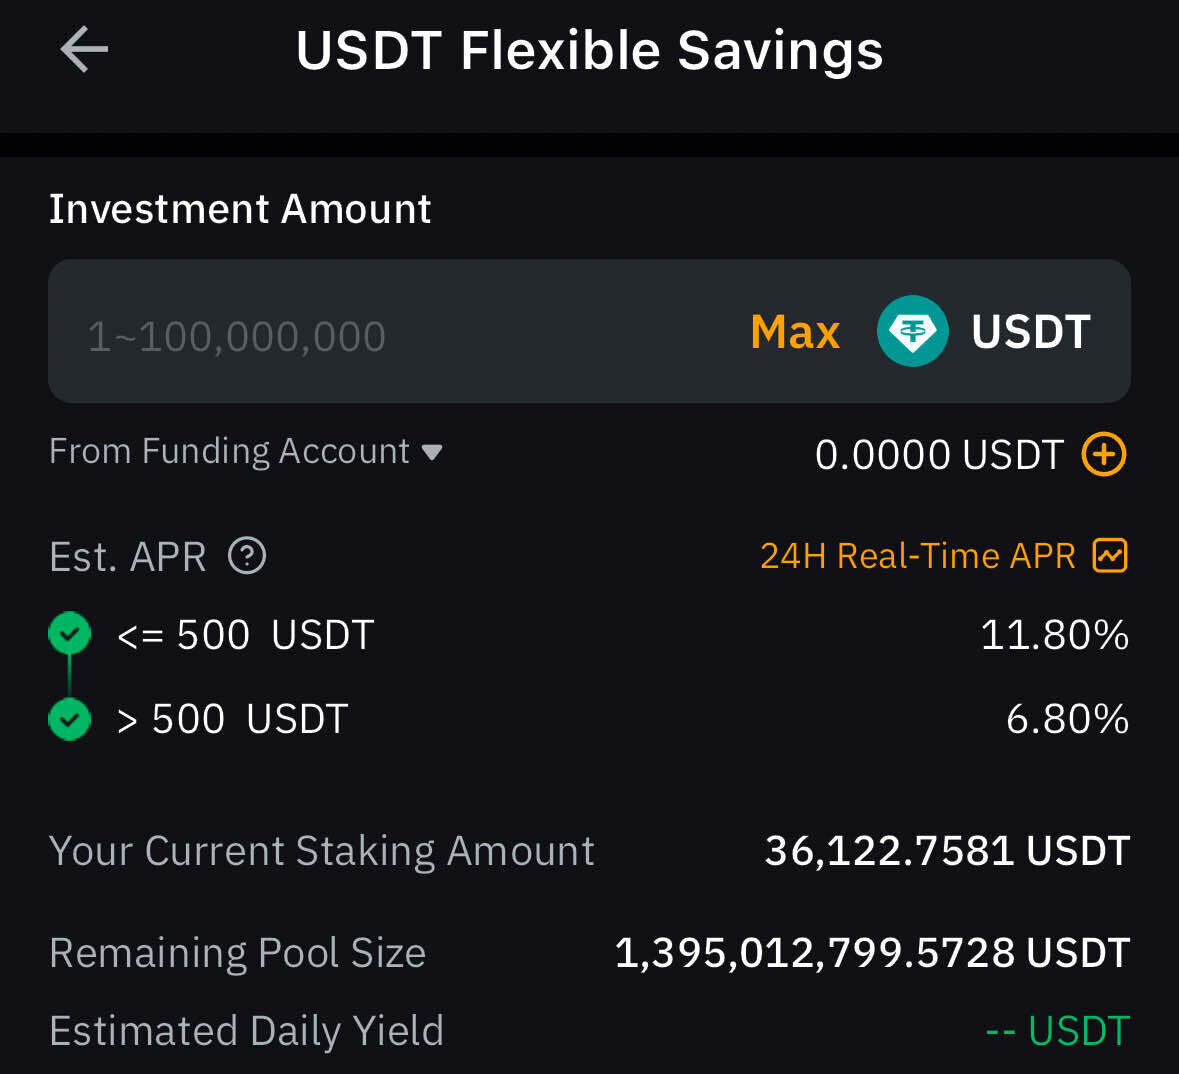The height and width of the screenshot is (1074, 1179).
Task: Go back using the left arrow
Action: pyautogui.click(x=84, y=50)
